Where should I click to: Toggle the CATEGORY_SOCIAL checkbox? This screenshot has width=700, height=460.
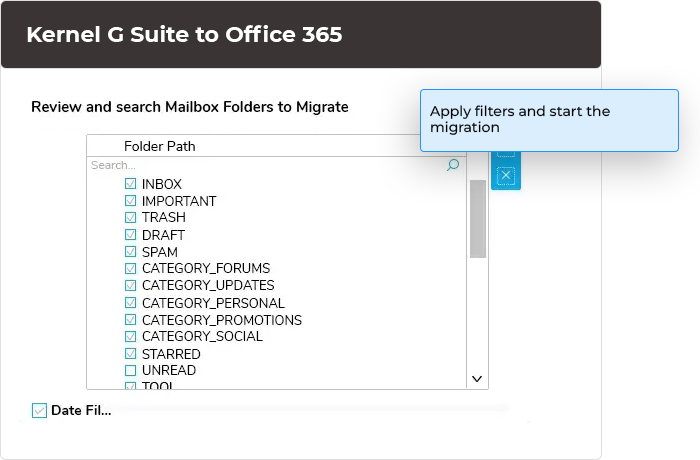[x=130, y=336]
